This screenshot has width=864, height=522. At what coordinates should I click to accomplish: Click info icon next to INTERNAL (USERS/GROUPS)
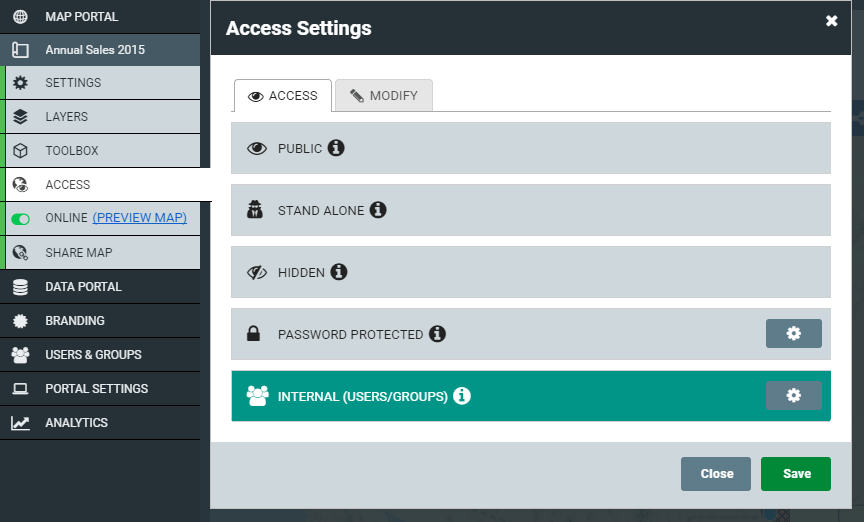[462, 396]
